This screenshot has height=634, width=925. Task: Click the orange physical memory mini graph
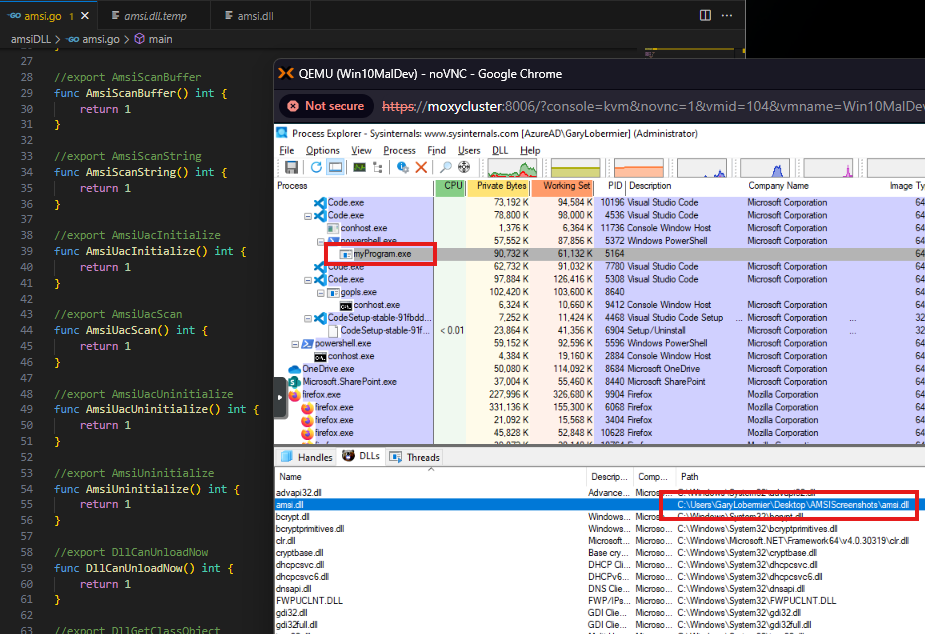638,167
